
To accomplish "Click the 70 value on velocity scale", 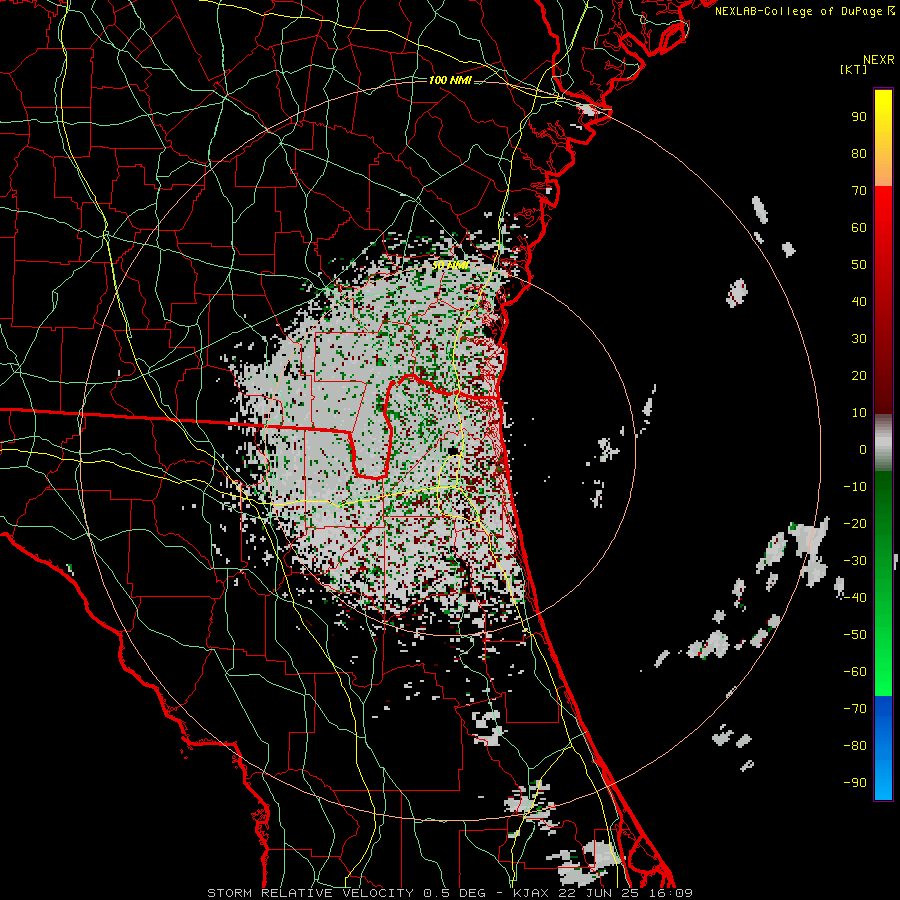I will coord(859,191).
